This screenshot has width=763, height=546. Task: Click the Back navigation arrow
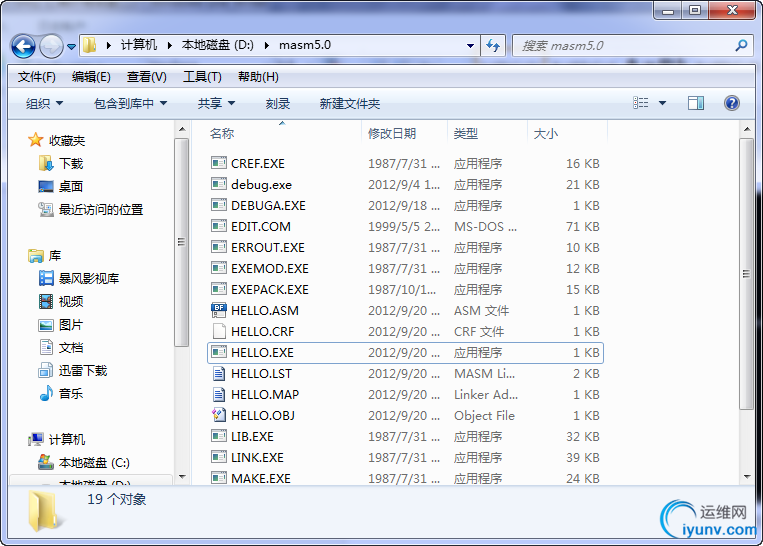[x=23, y=46]
